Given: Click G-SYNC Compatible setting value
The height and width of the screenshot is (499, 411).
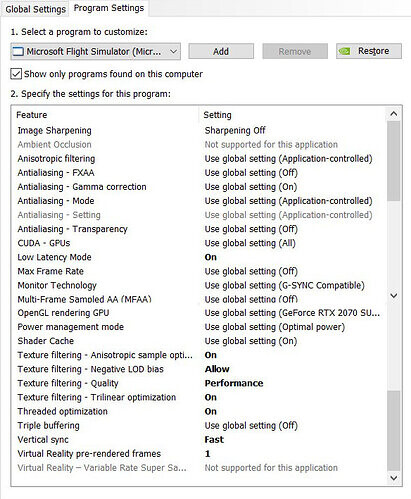Looking at the screenshot, I should (x=284, y=285).
